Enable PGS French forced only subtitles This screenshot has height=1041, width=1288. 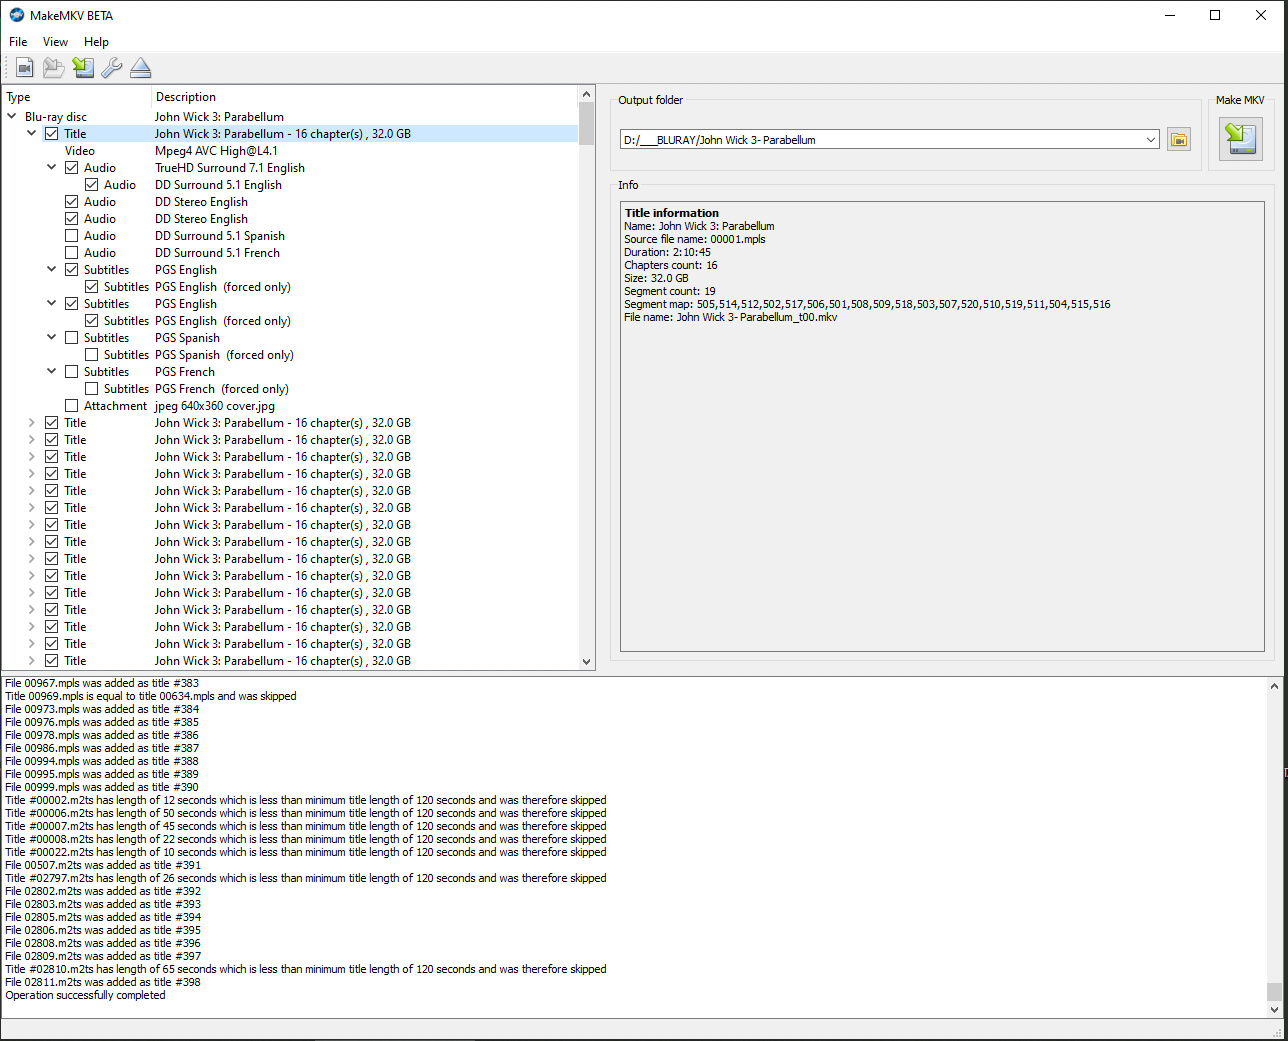(92, 389)
